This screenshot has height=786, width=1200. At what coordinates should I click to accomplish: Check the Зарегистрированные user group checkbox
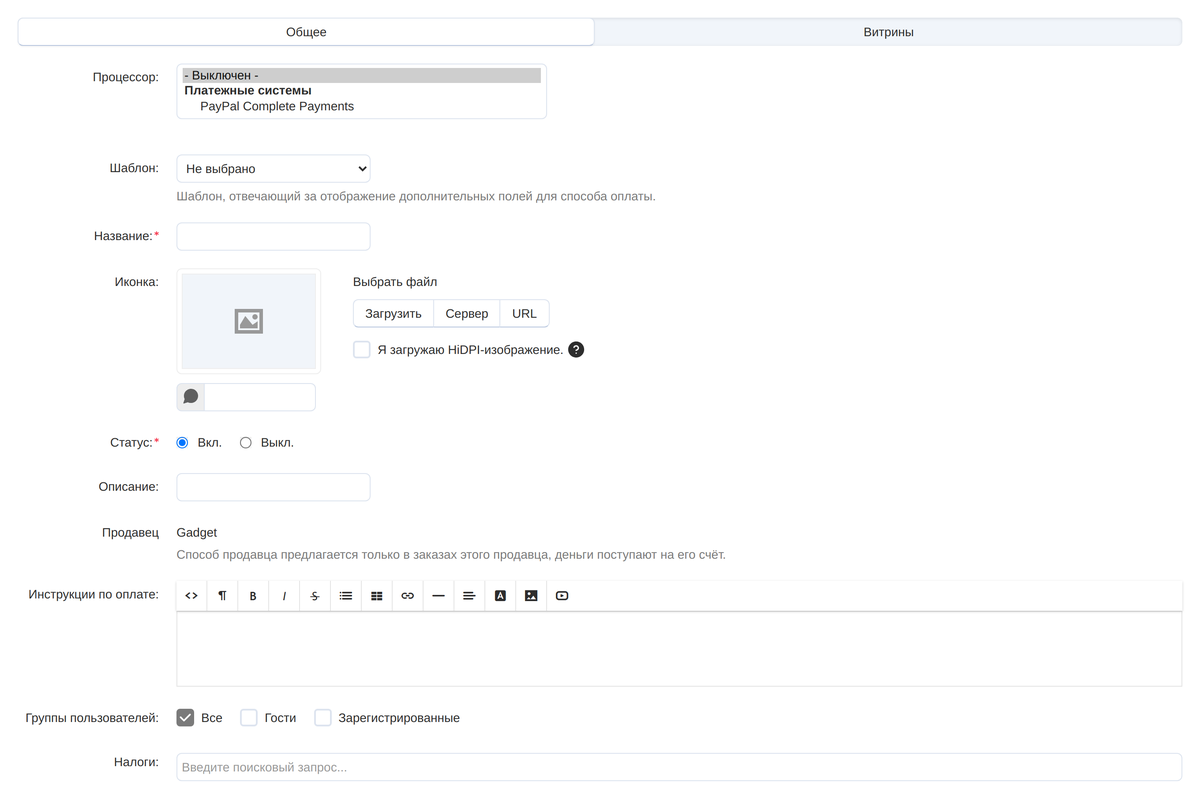coord(323,718)
